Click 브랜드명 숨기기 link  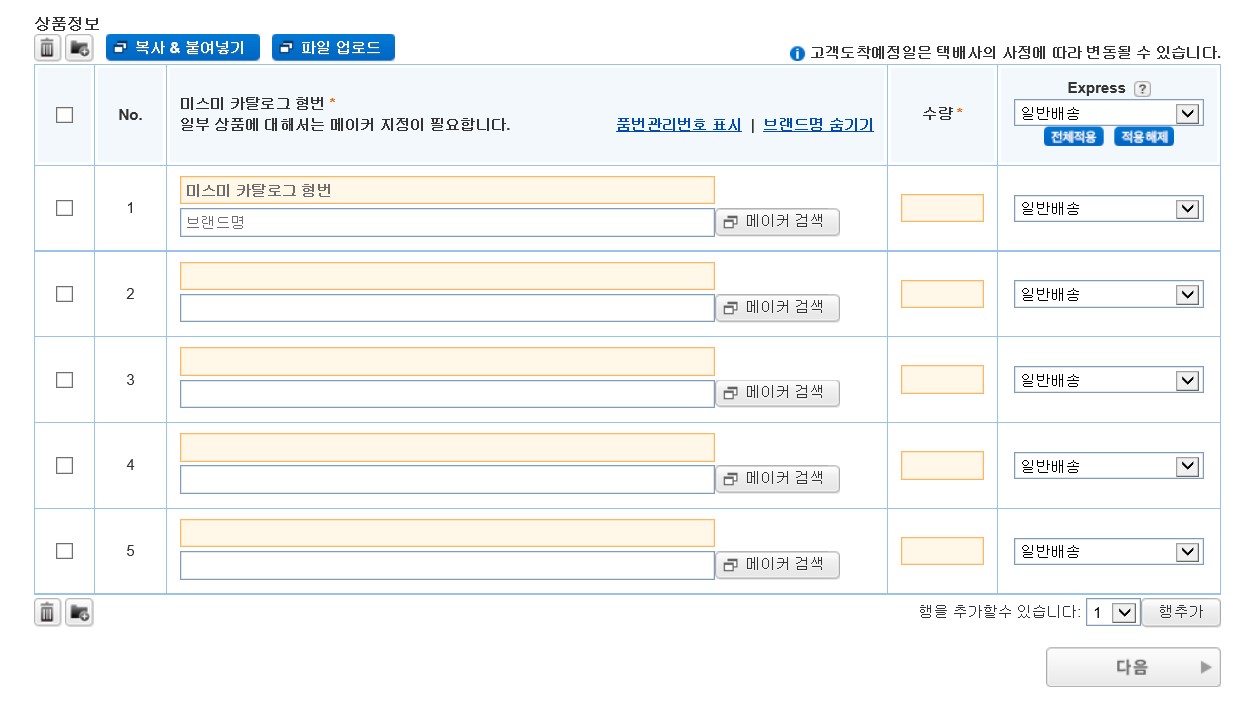[x=818, y=125]
